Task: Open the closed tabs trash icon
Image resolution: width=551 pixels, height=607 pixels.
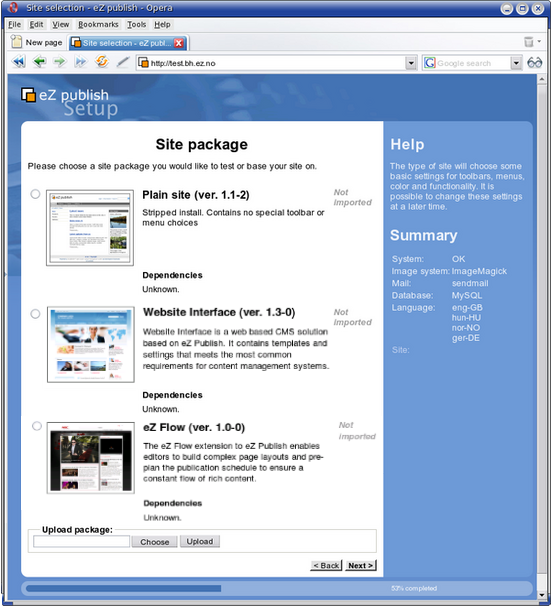Action: [529, 41]
